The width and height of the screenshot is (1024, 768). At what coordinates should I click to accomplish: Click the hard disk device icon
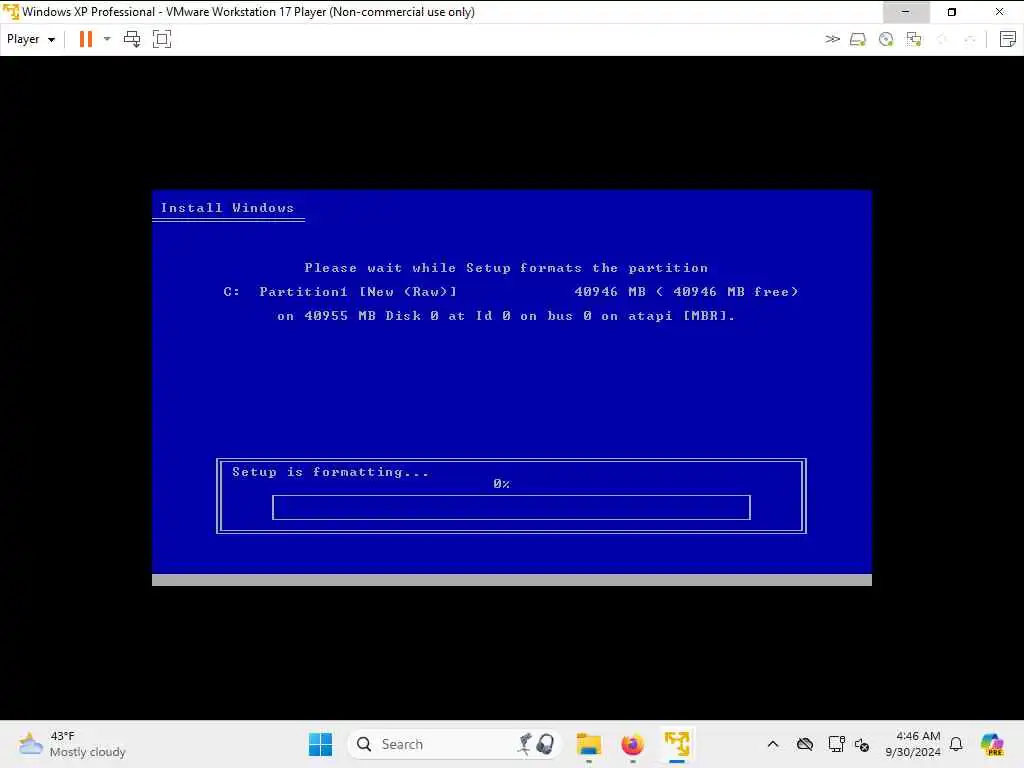[x=858, y=39]
